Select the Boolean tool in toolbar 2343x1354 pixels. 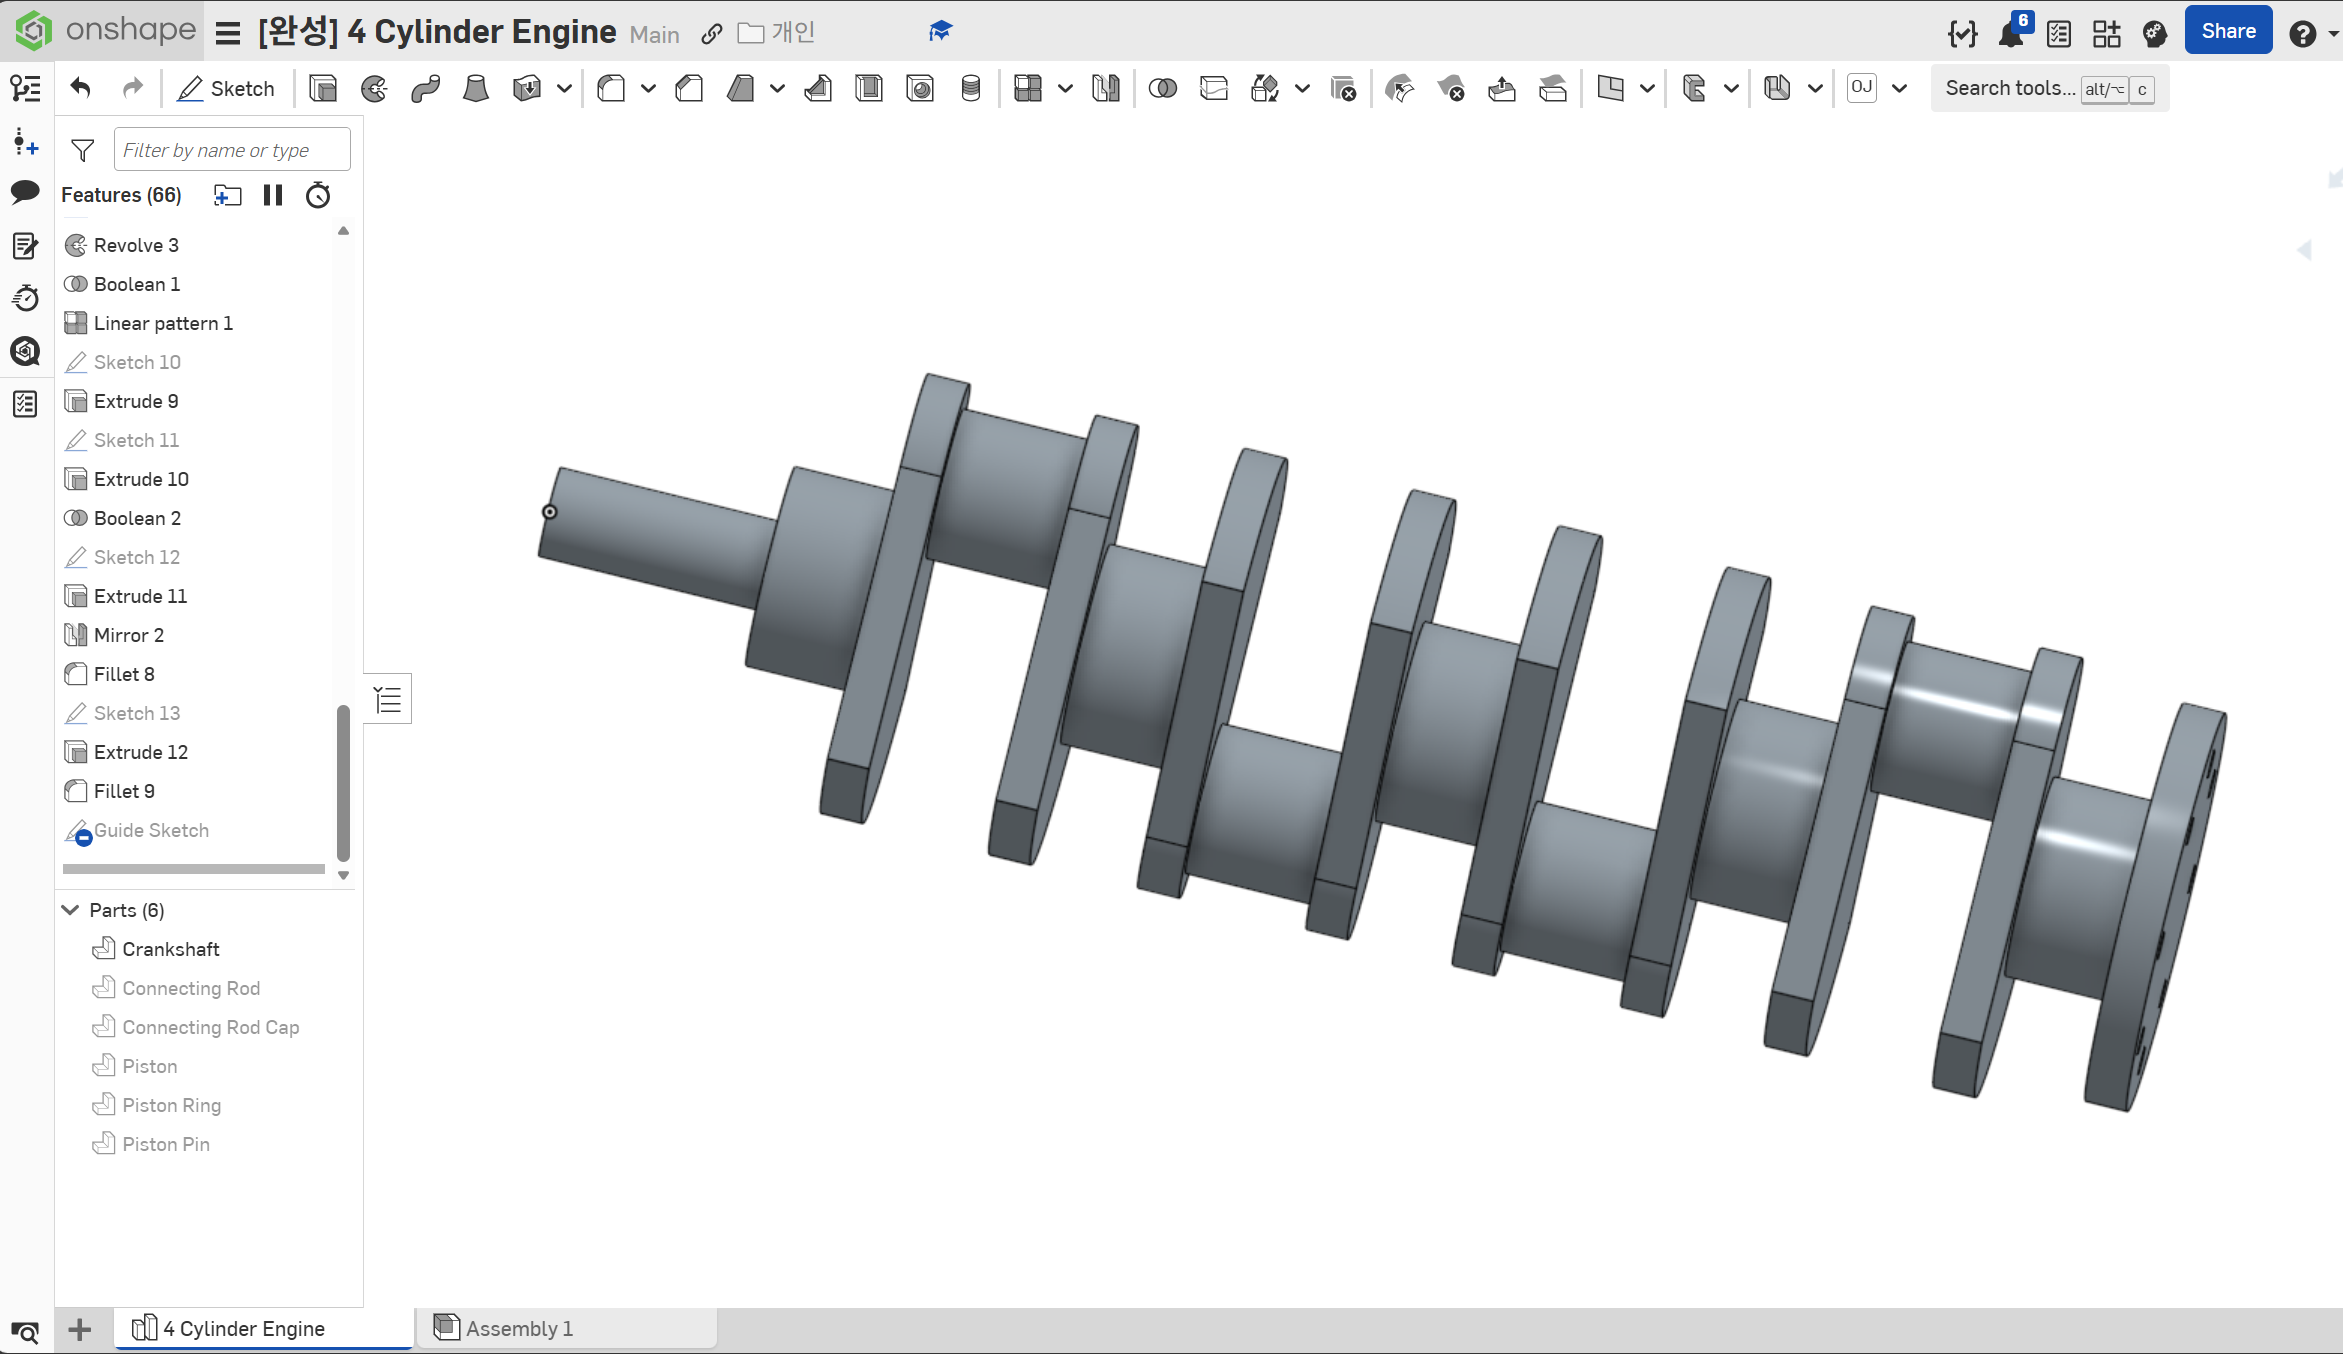tap(1162, 89)
